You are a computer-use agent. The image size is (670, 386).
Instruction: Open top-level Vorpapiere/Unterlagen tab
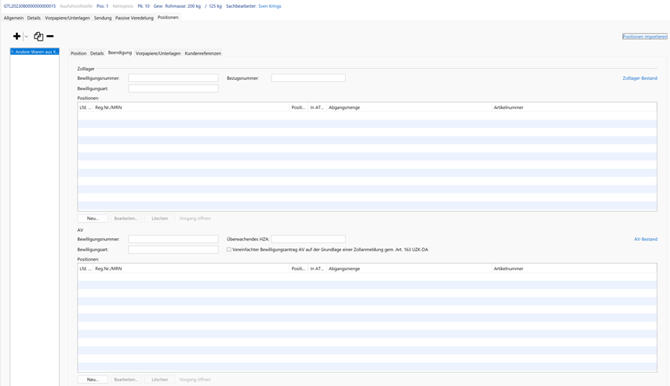68,18
